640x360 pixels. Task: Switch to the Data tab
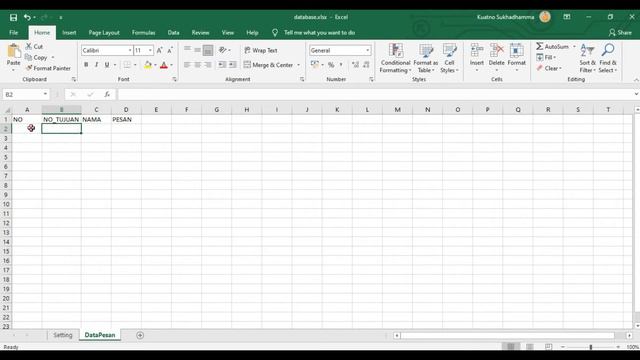click(173, 33)
